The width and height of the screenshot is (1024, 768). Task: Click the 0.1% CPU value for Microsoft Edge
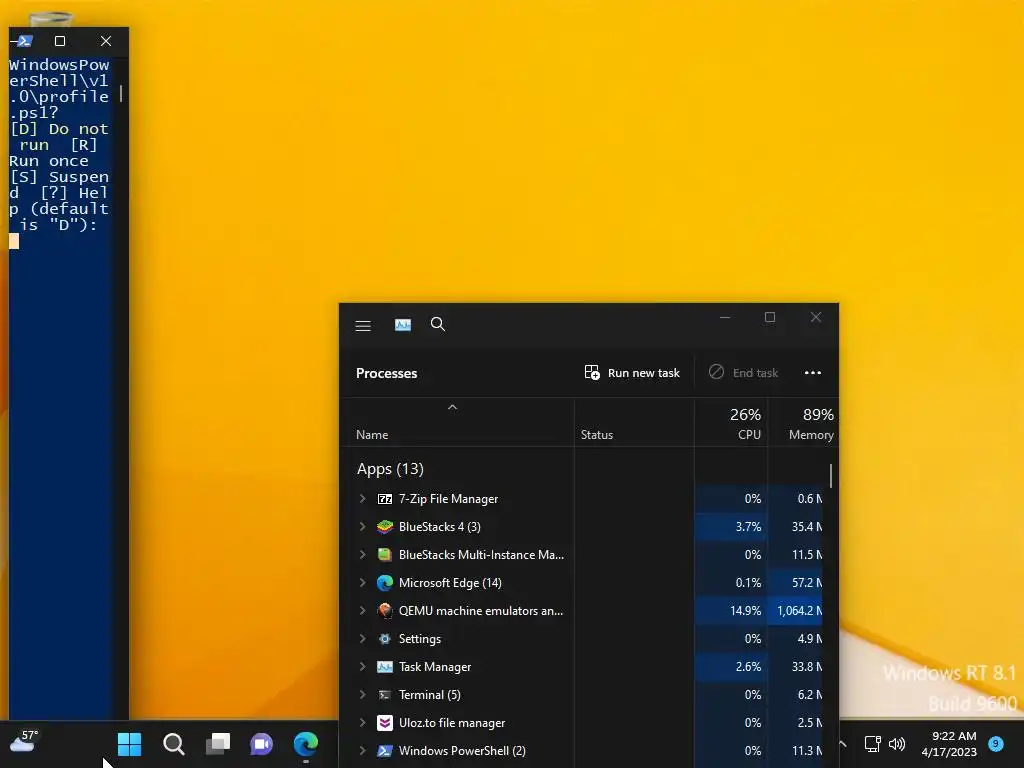pos(748,583)
